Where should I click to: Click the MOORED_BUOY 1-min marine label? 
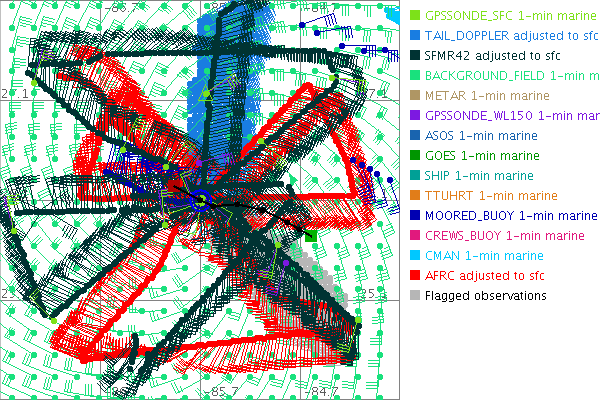point(511,216)
